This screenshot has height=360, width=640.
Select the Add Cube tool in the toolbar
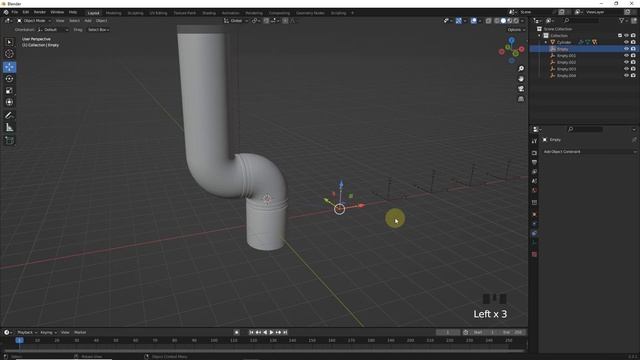(x=9, y=140)
